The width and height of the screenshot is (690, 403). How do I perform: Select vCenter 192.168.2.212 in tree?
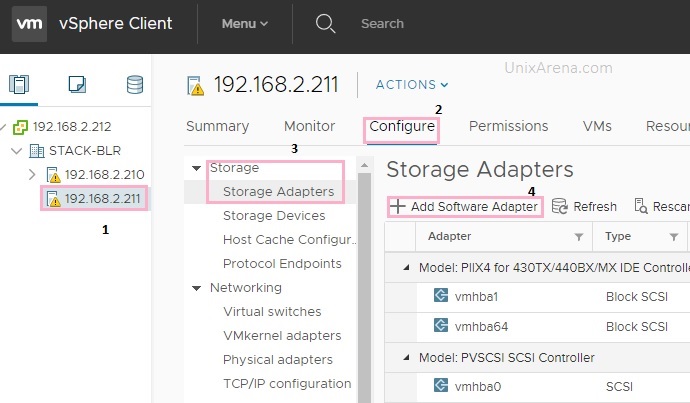click(x=72, y=127)
